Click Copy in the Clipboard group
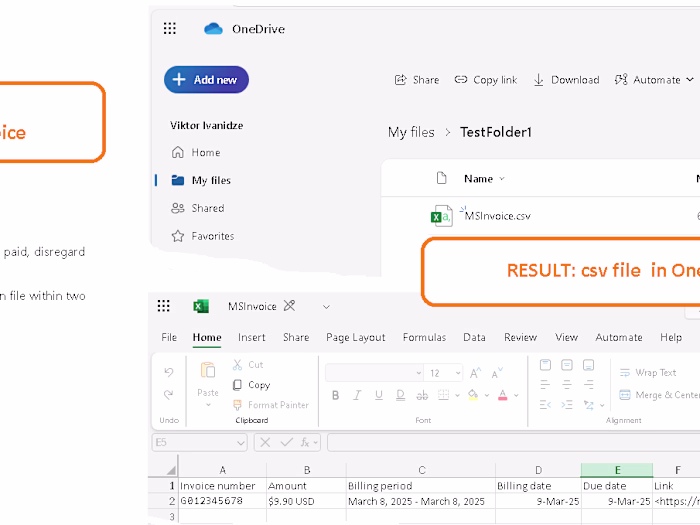The height and width of the screenshot is (525, 700). 252,385
